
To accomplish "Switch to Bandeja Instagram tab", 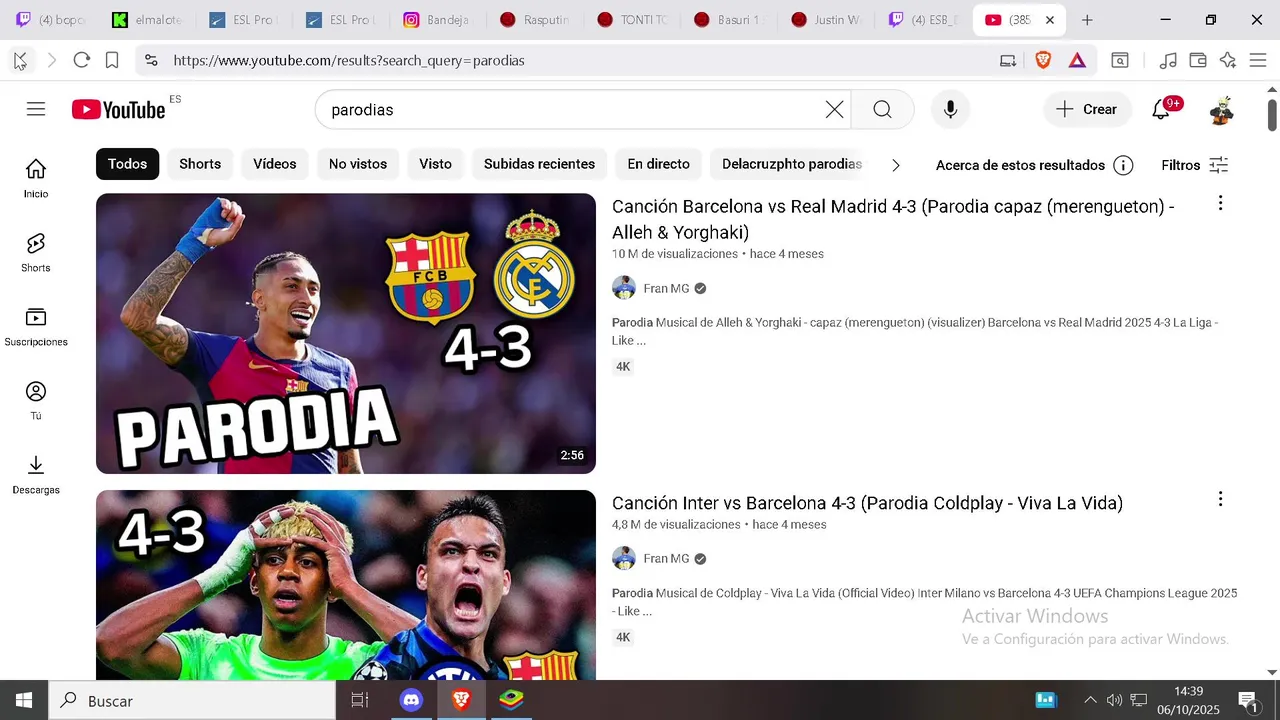I will [x=436, y=20].
